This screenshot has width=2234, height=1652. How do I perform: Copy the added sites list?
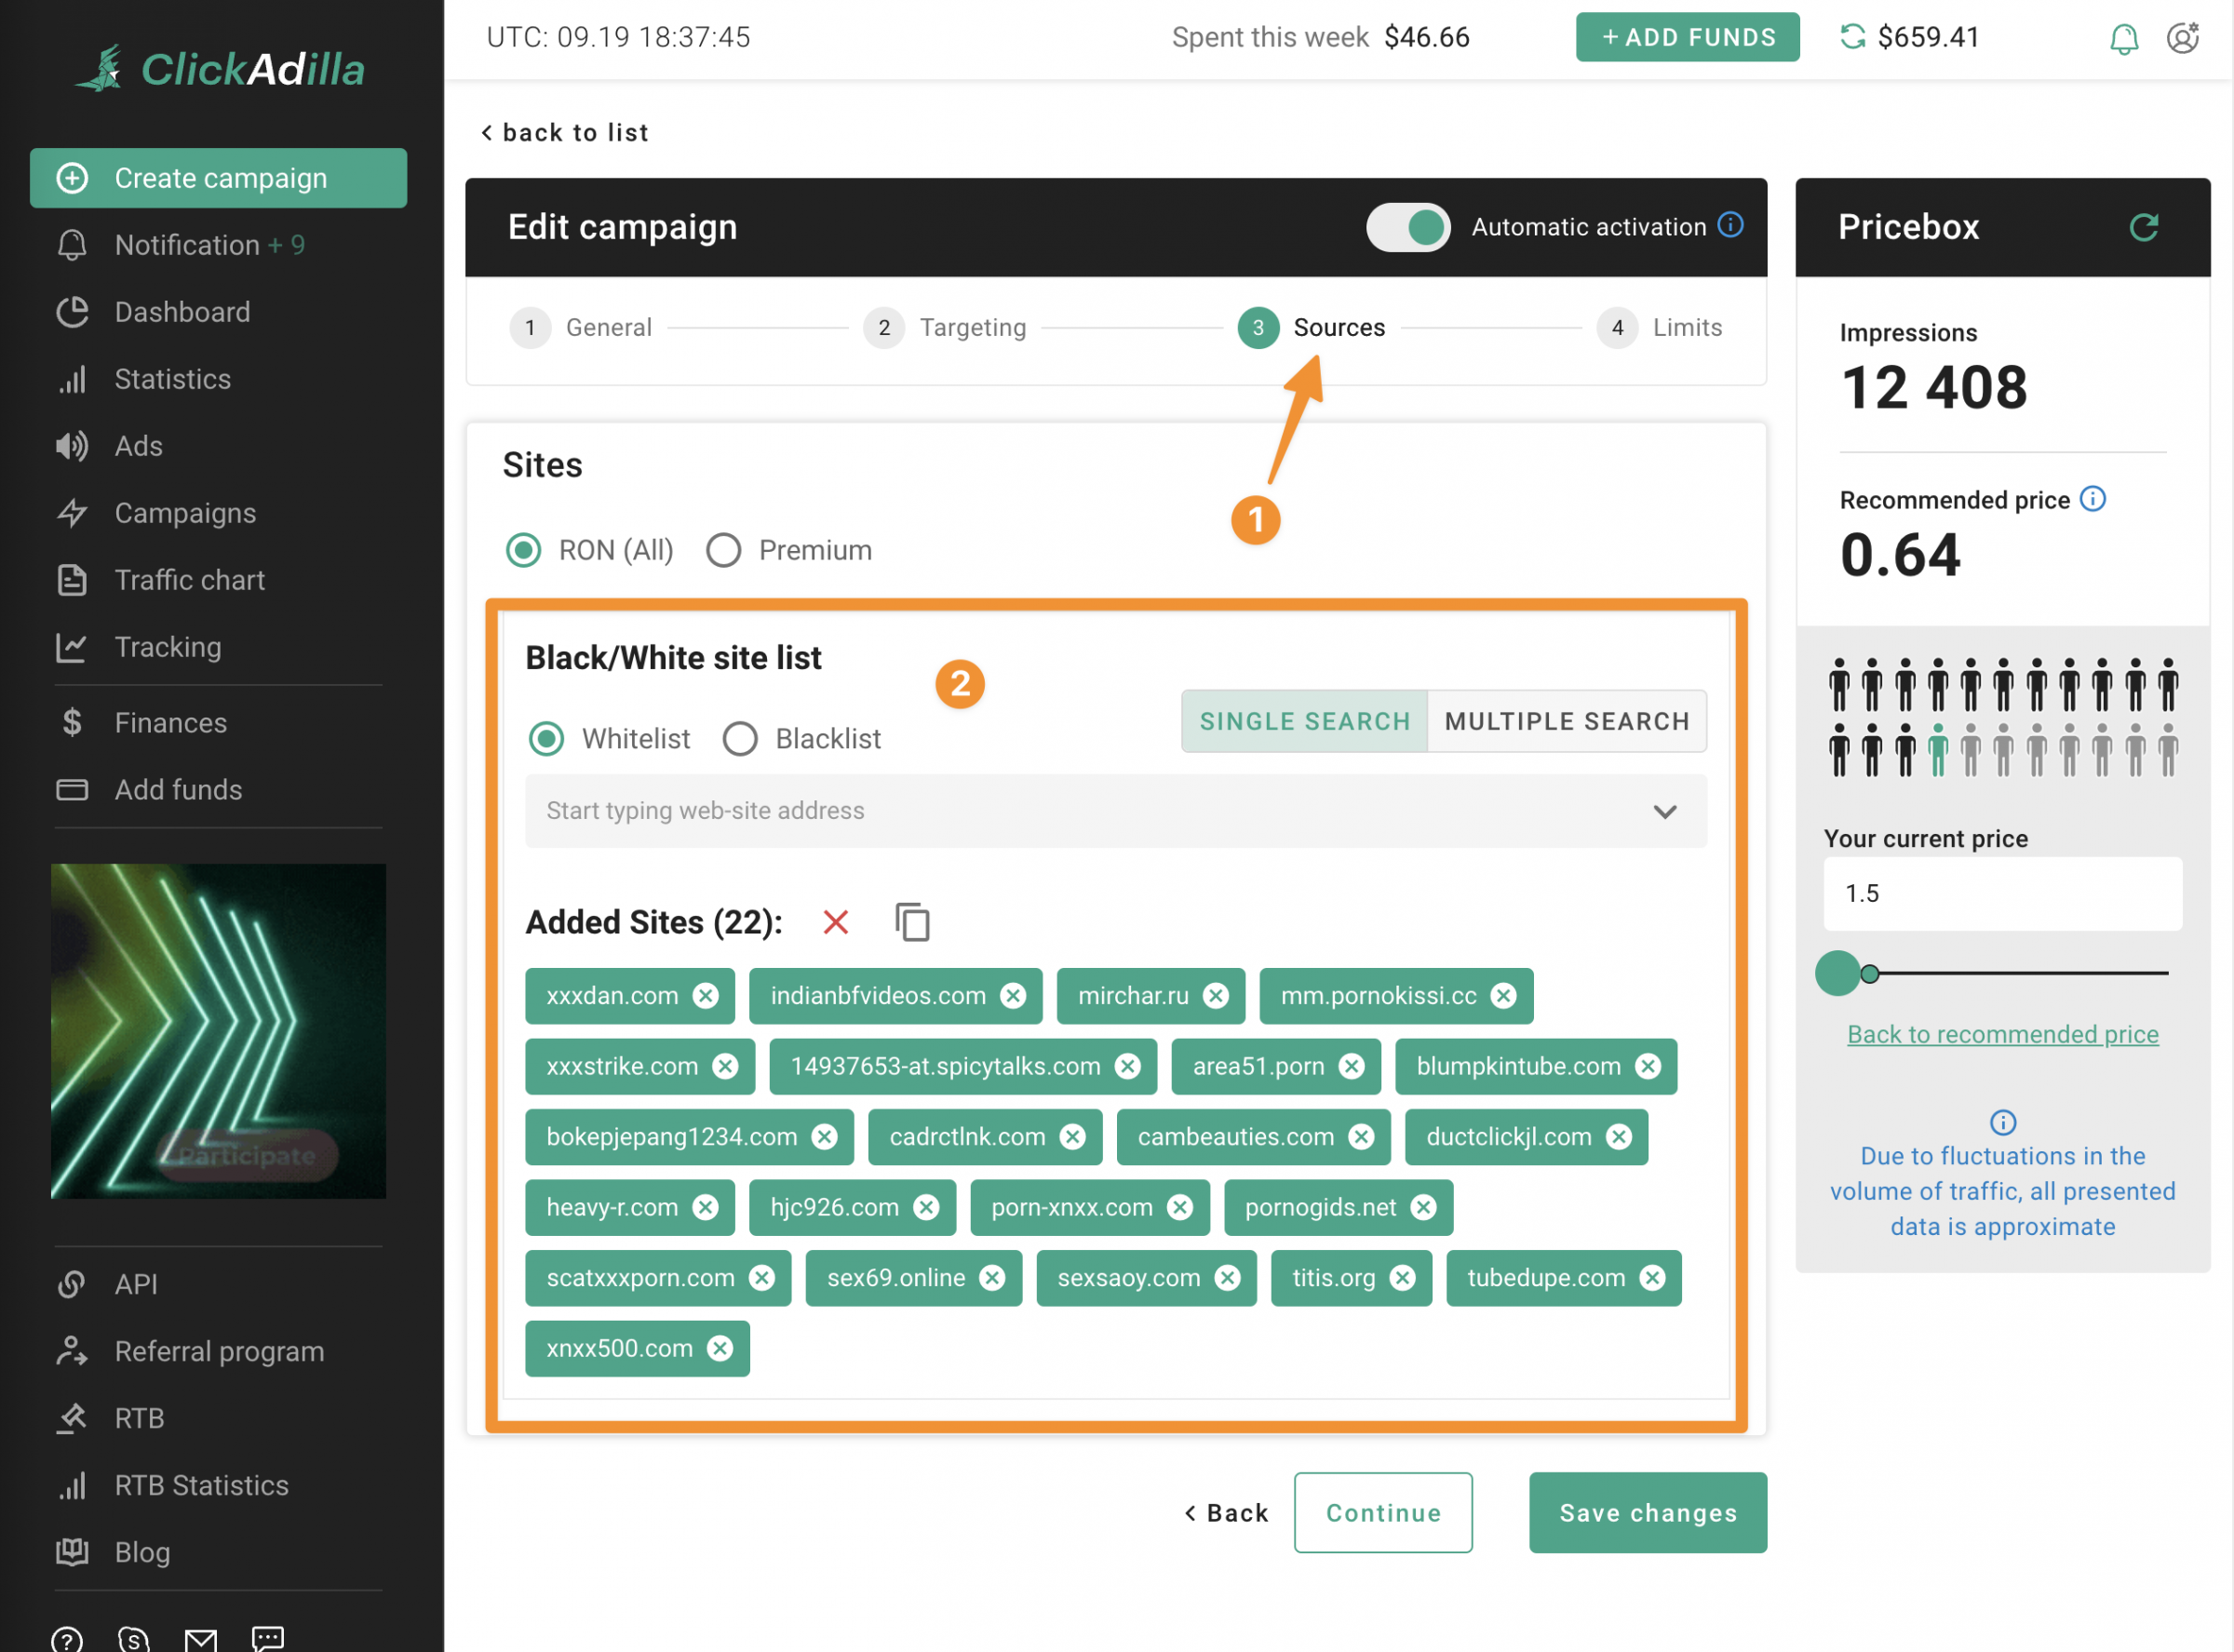912,921
